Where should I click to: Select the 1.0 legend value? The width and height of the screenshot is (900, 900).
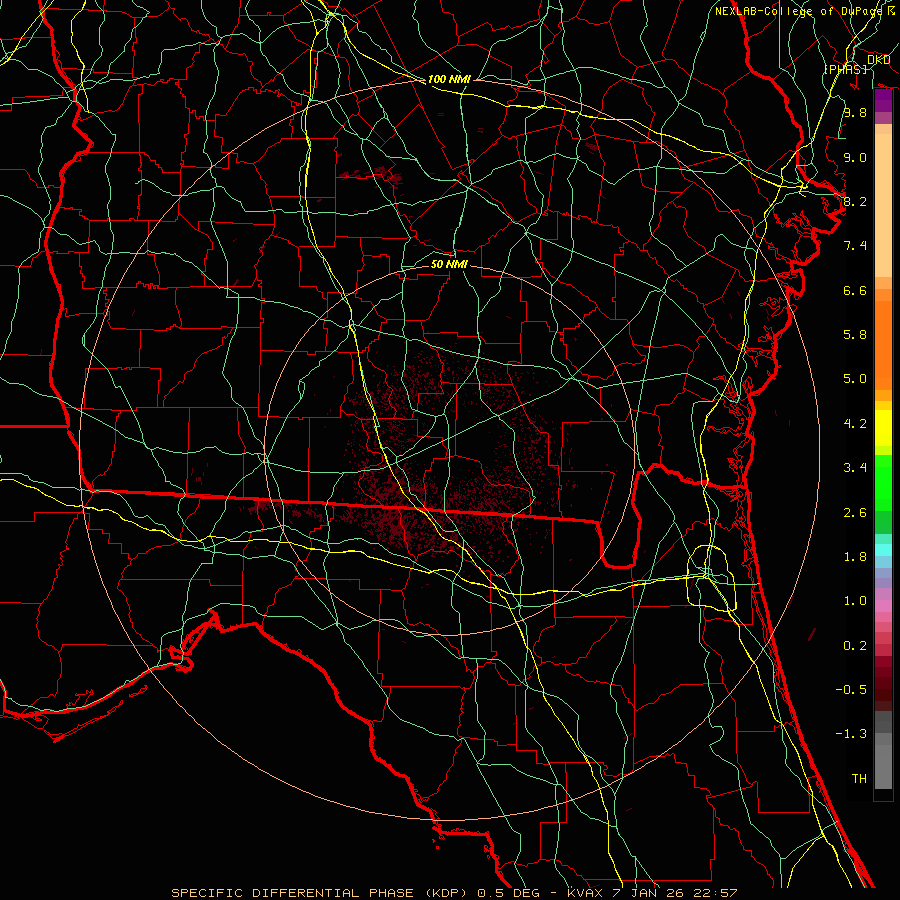click(855, 601)
